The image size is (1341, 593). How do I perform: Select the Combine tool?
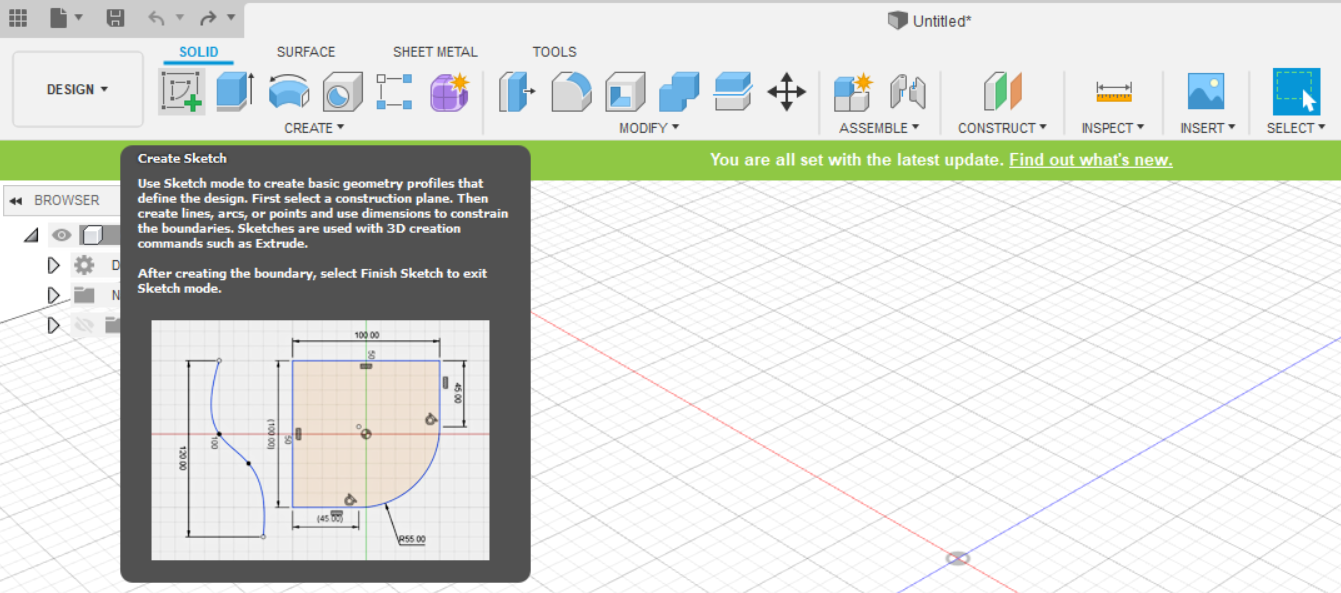679,91
